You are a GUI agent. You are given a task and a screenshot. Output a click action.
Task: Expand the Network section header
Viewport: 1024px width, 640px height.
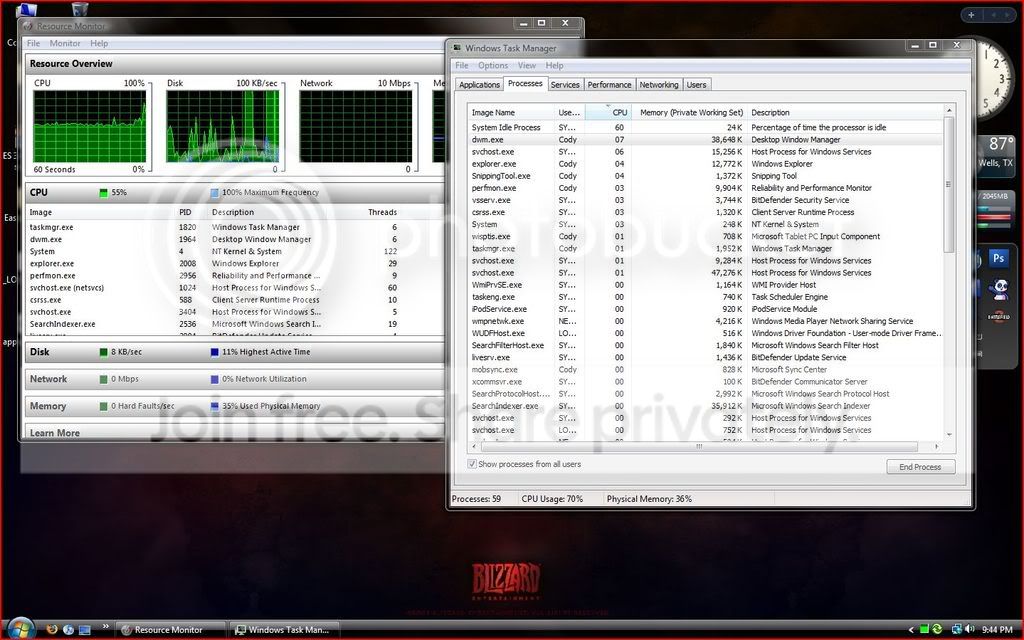point(235,379)
